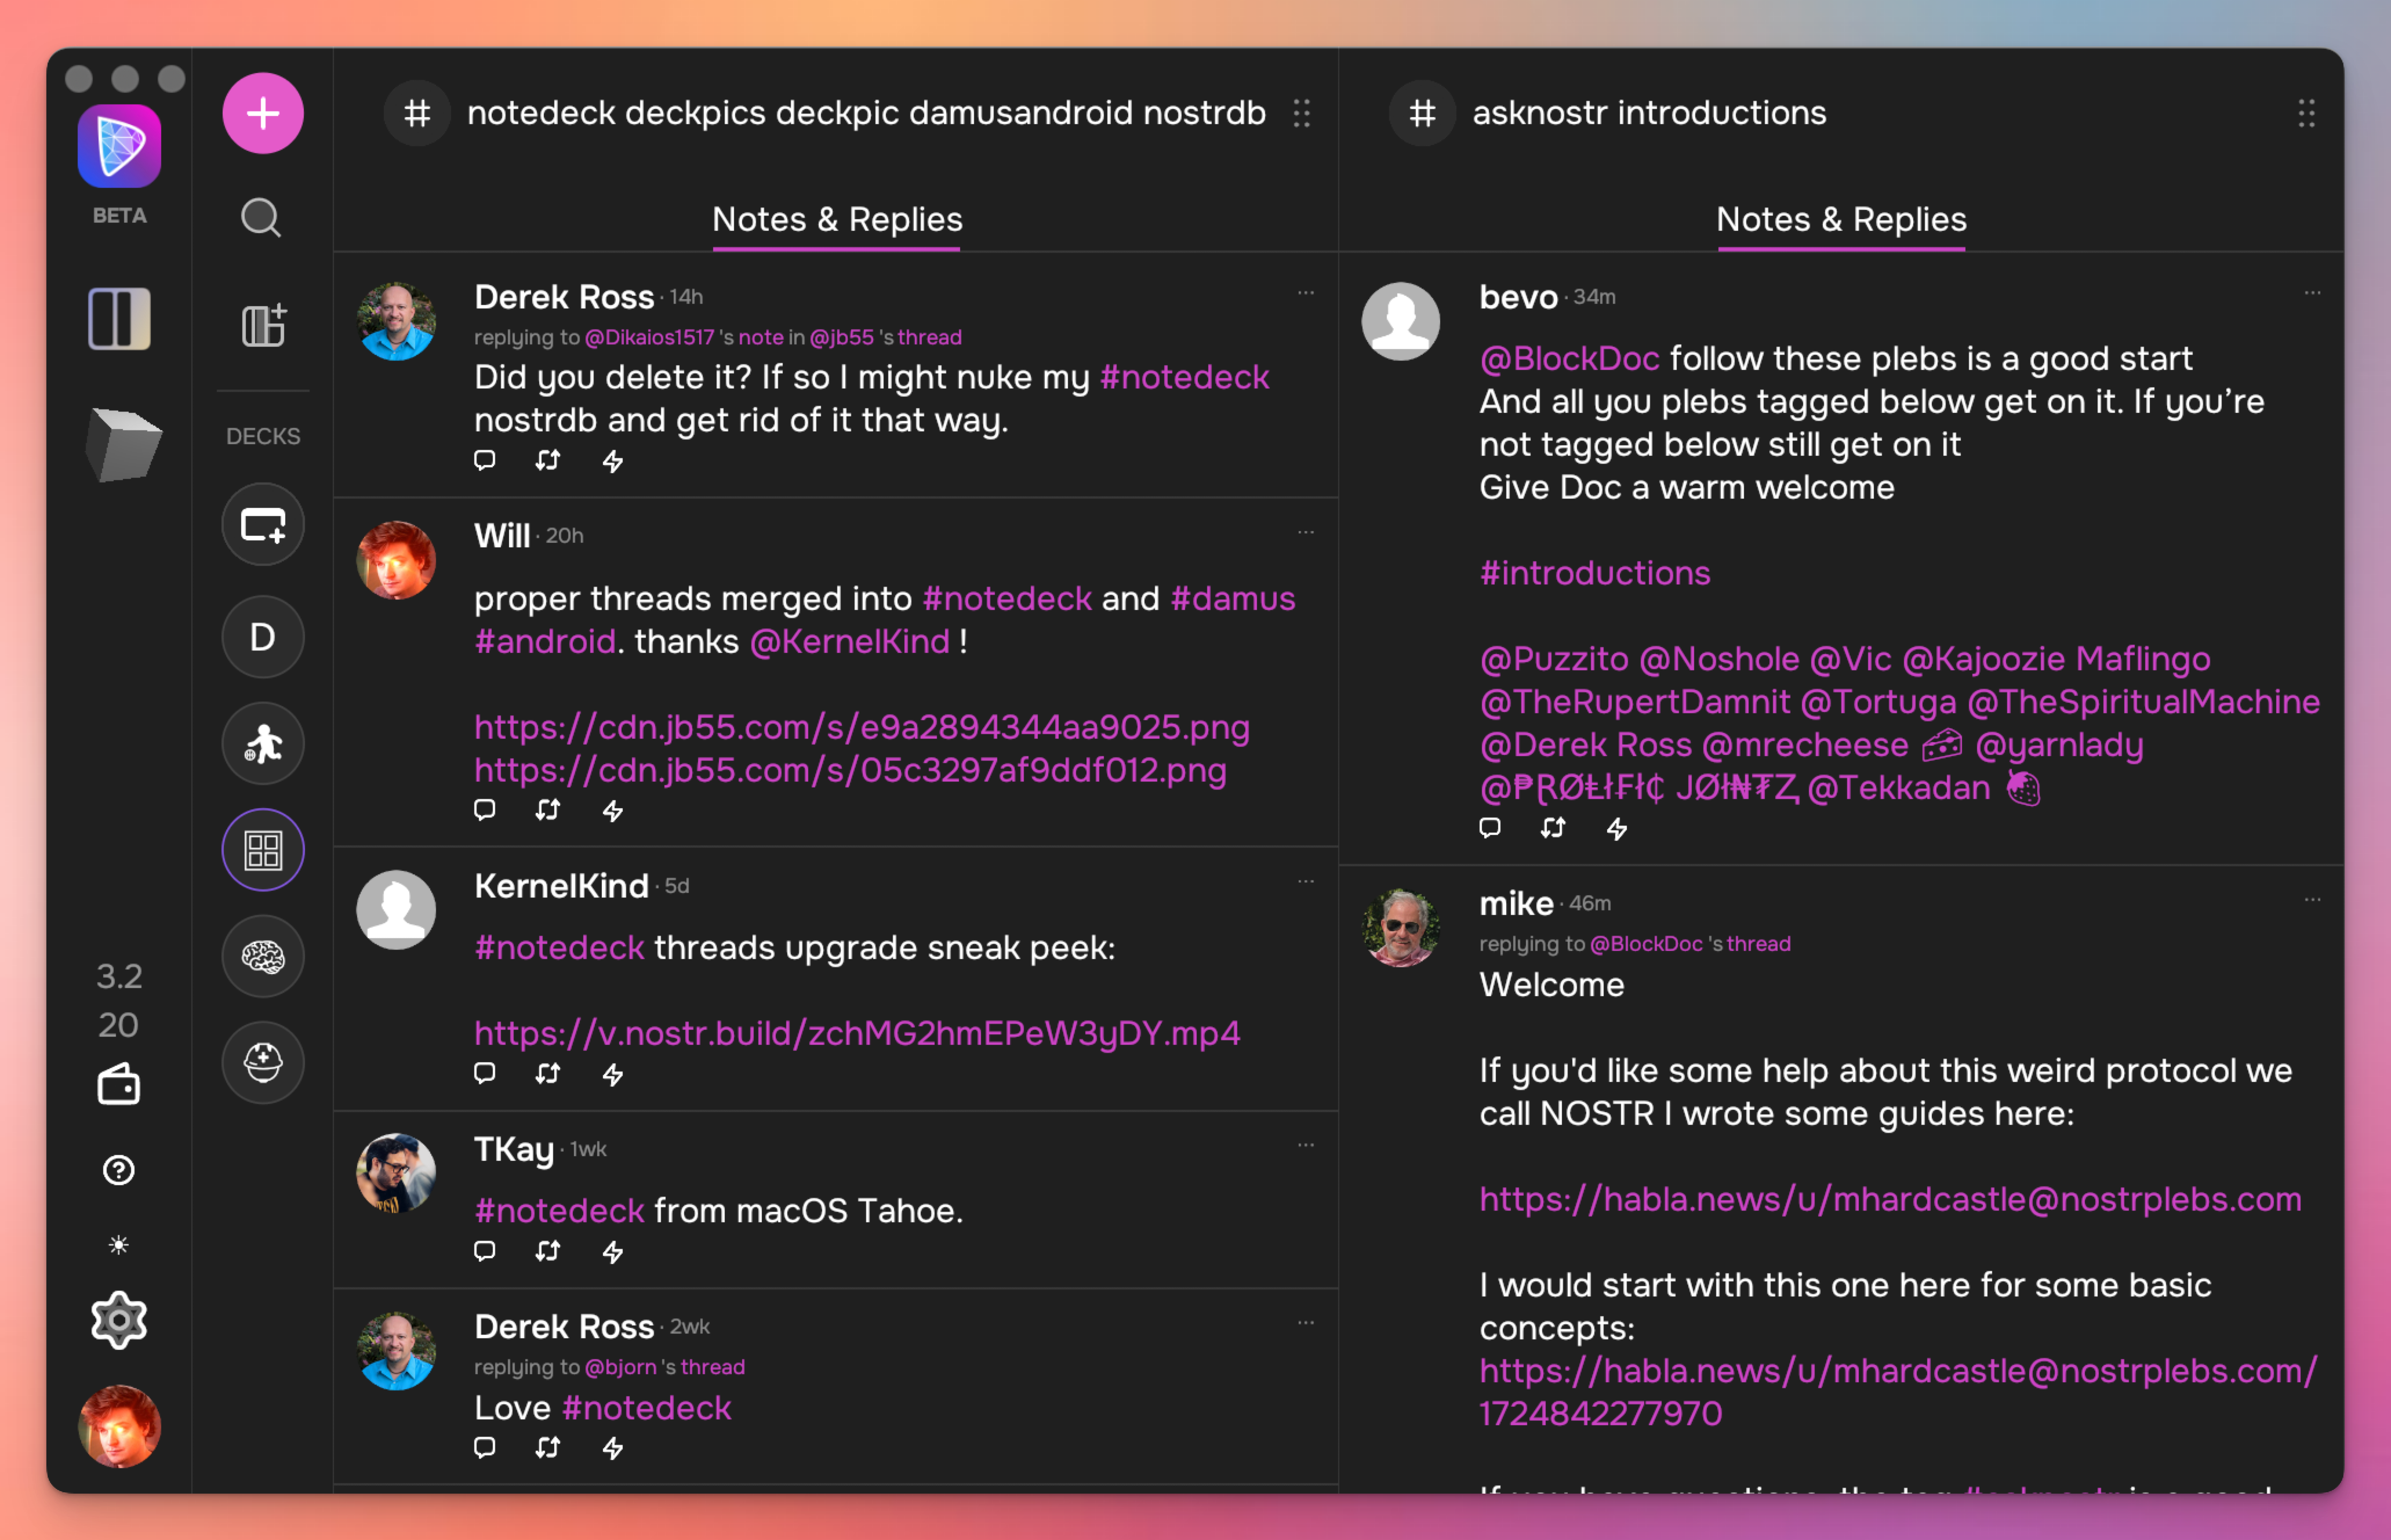2391x1540 pixels.
Task: Zap TKay's macOS Tahoe note
Action: [x=613, y=1252]
